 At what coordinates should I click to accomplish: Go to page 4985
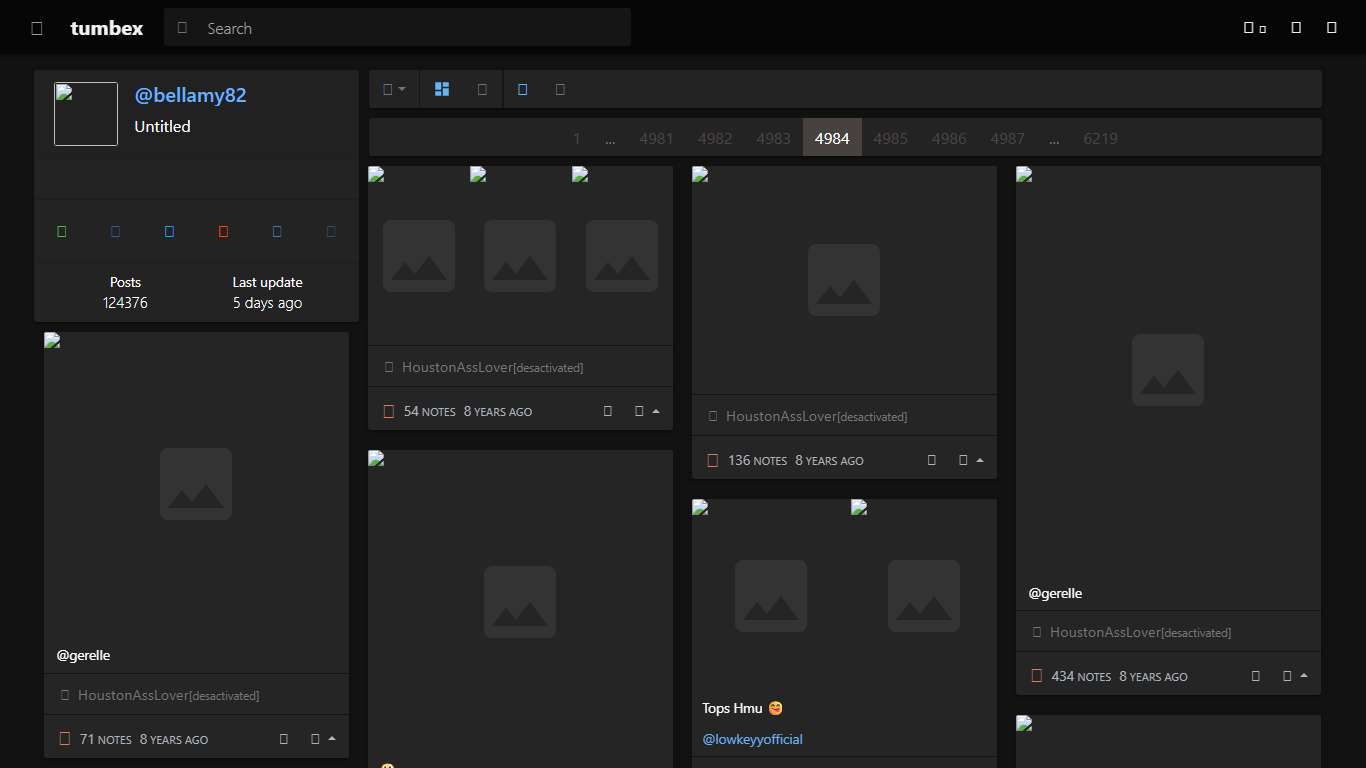click(x=890, y=138)
